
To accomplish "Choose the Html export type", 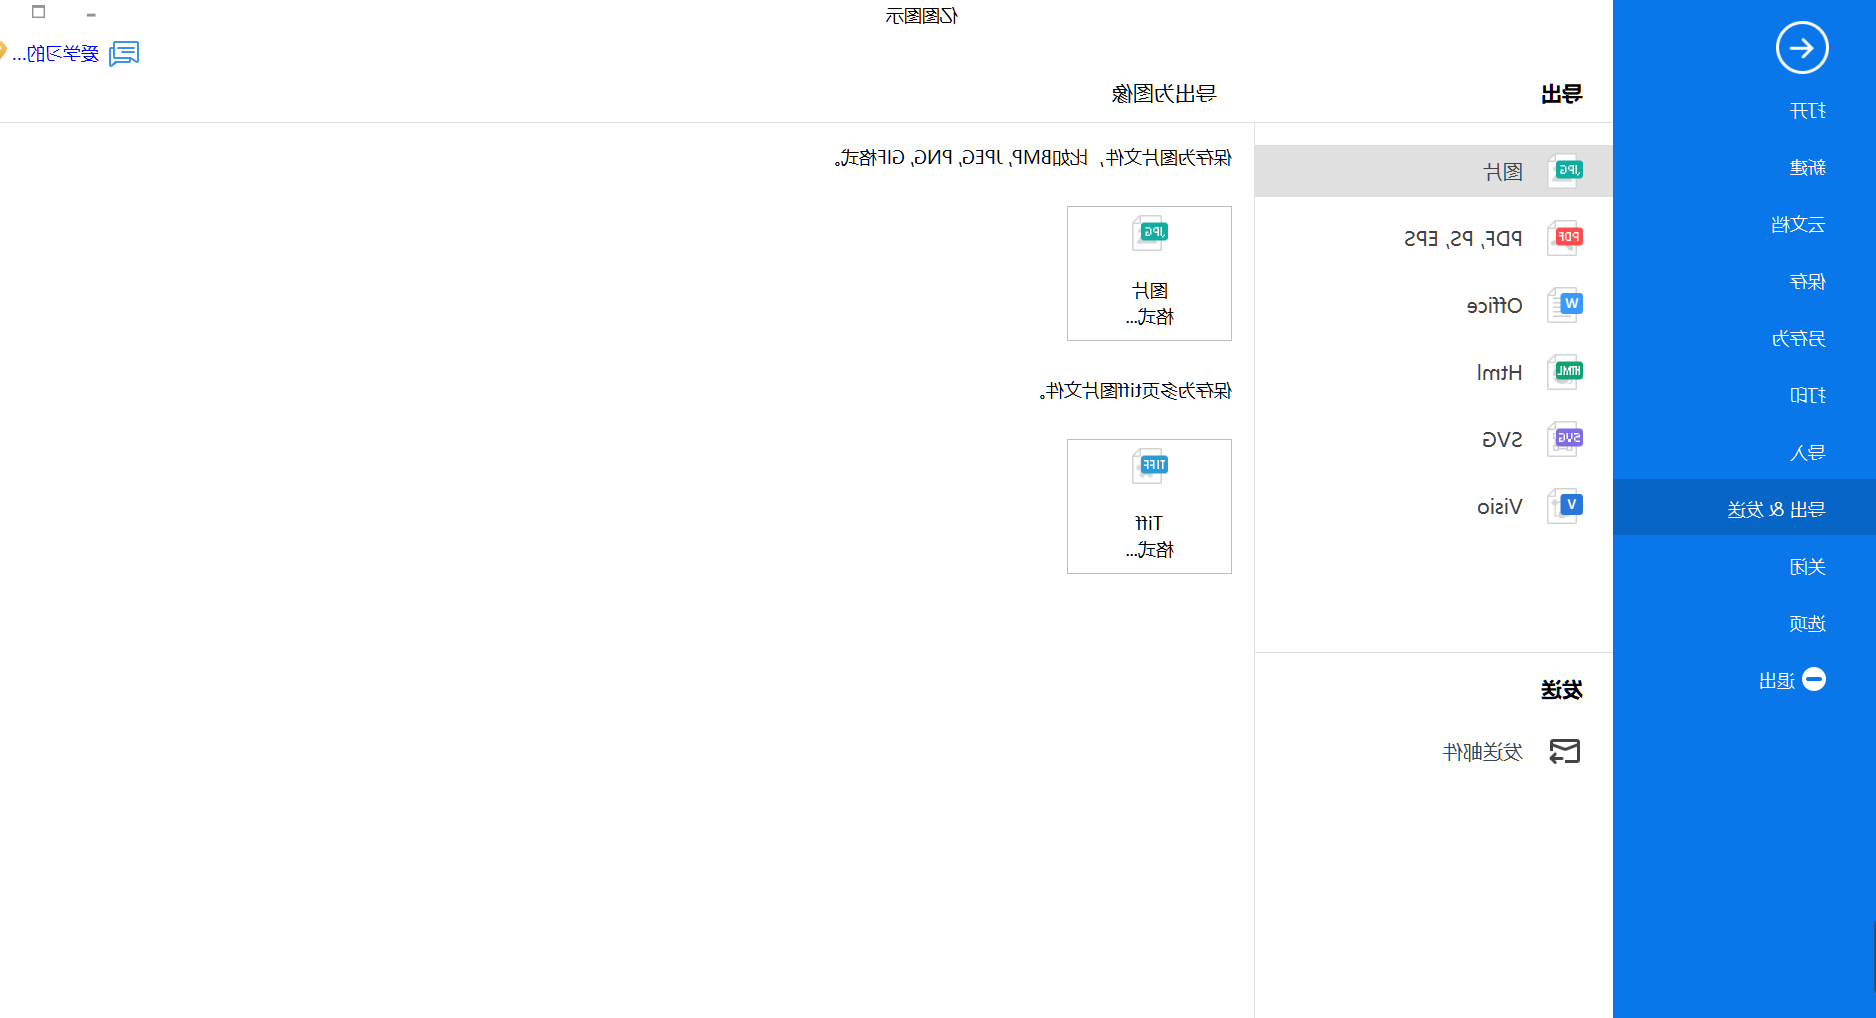I will pyautogui.click(x=1433, y=372).
